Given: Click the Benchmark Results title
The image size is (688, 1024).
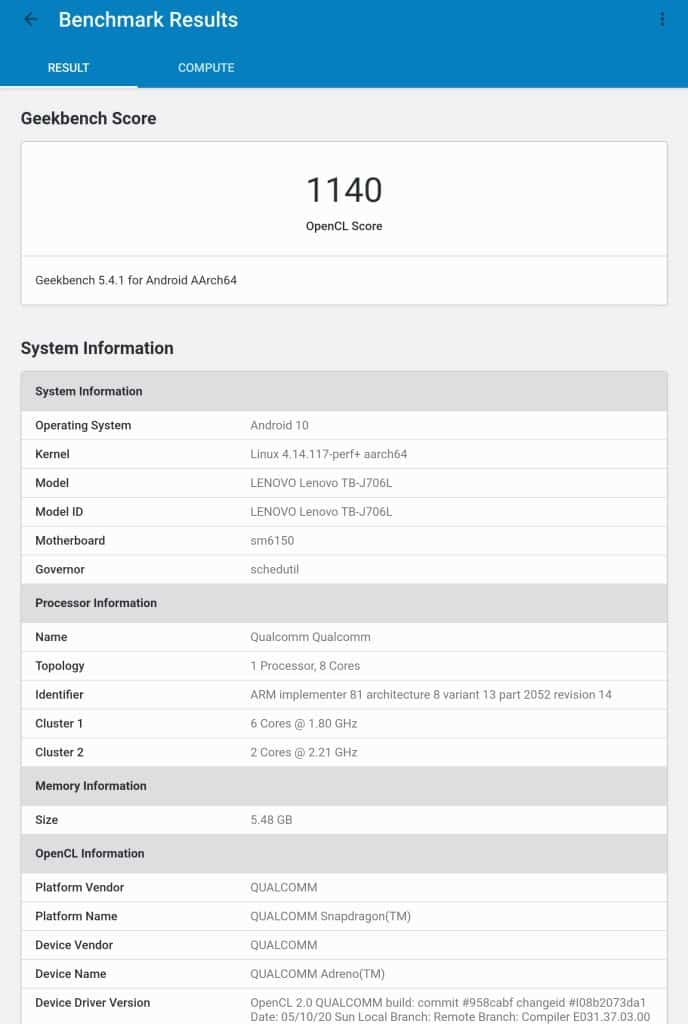Looking at the screenshot, I should 148,20.
